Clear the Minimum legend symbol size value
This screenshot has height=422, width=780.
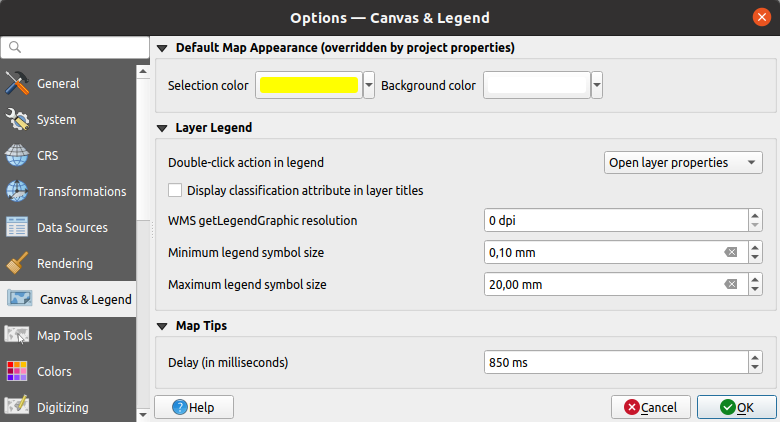[731, 253]
